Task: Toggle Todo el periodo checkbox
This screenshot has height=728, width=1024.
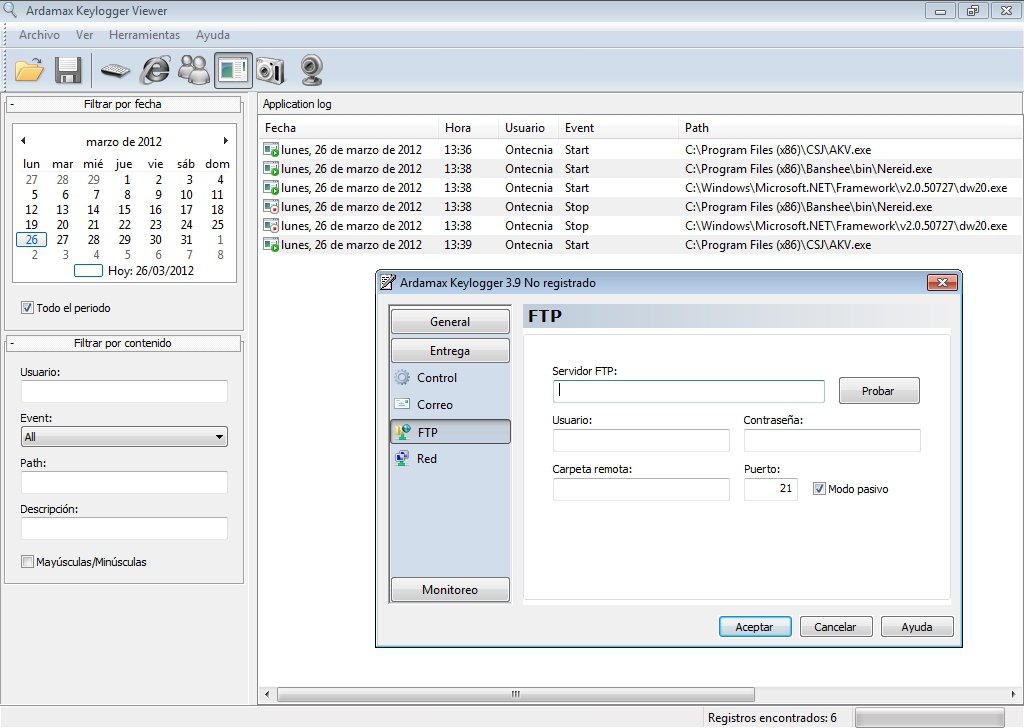Action: coord(27,308)
